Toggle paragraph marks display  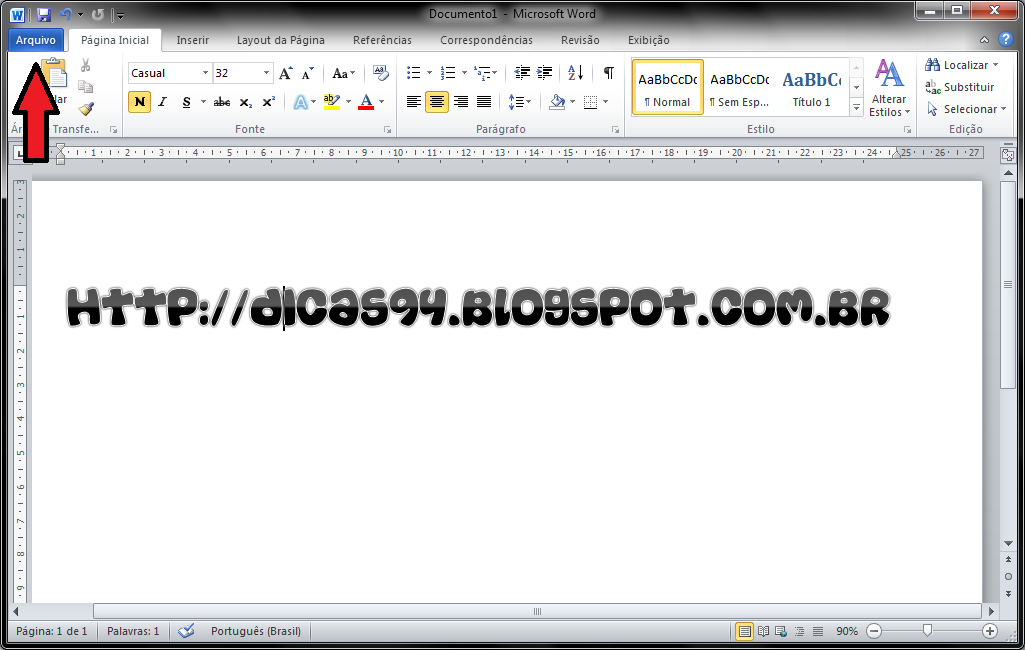click(608, 72)
